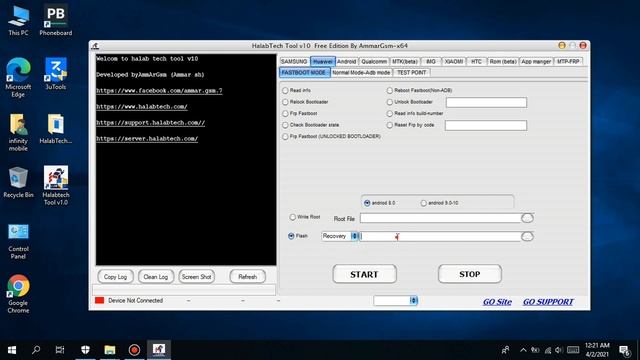The height and width of the screenshot is (360, 640).
Task: Select Frp Fastboot (UNLOCKED BOOTLOADER) option
Action: click(285, 136)
